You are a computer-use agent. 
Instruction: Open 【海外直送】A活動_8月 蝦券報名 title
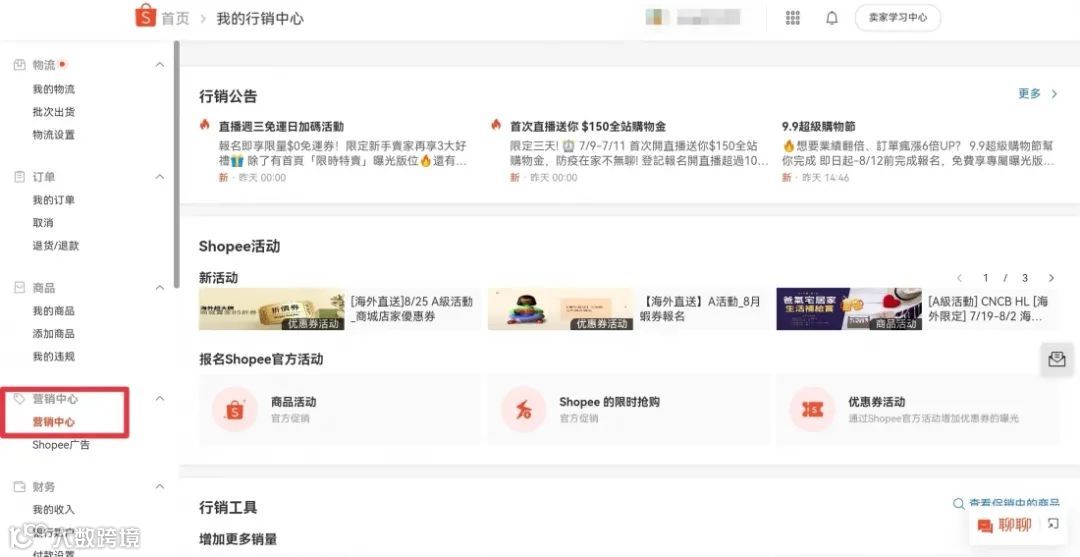[700, 309]
